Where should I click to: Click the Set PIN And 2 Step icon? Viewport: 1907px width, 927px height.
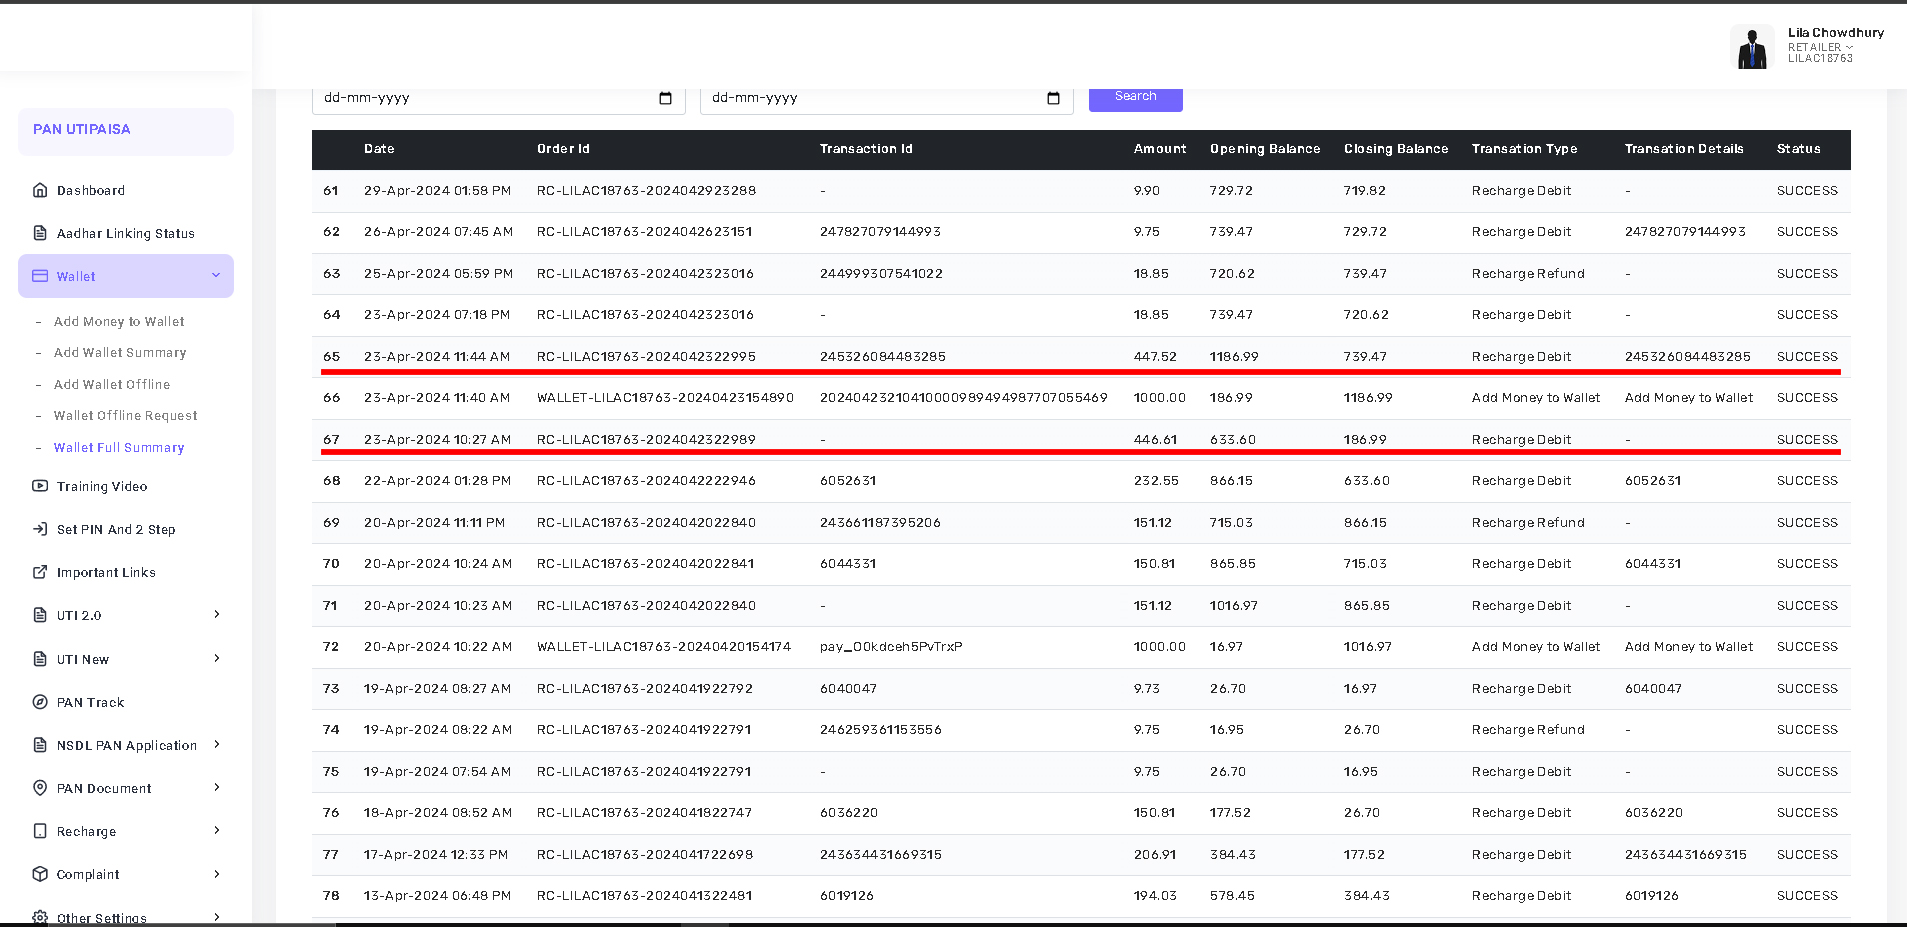point(40,529)
